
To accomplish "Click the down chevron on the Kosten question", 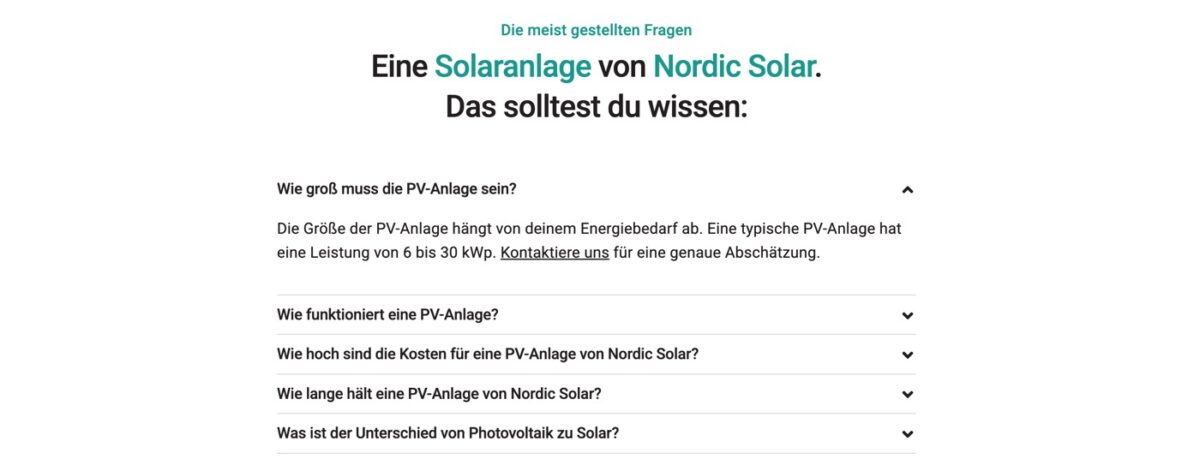I will click(907, 355).
